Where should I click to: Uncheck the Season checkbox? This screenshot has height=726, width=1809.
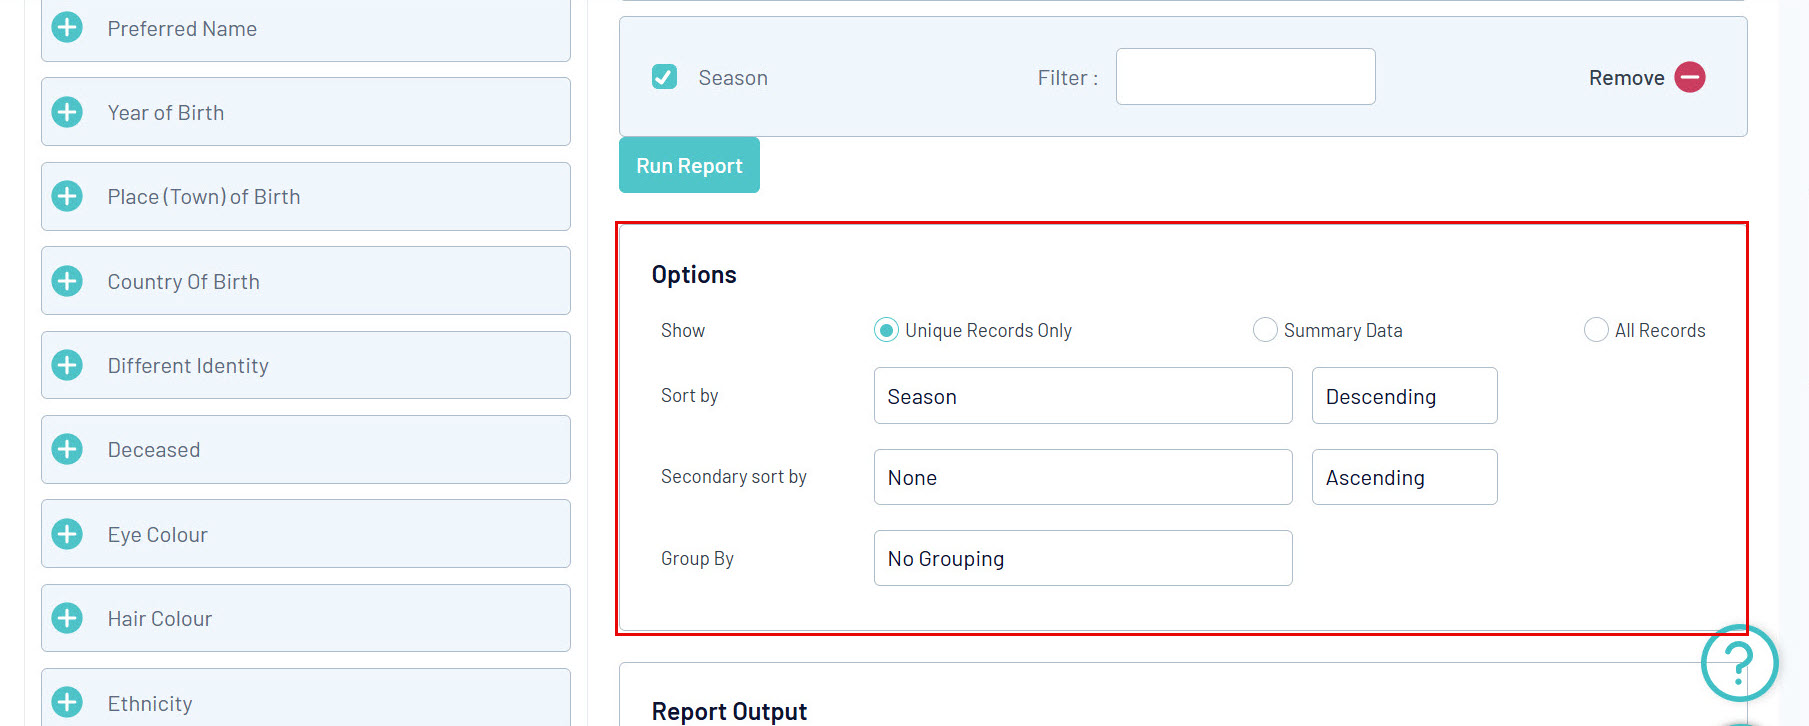coord(664,77)
